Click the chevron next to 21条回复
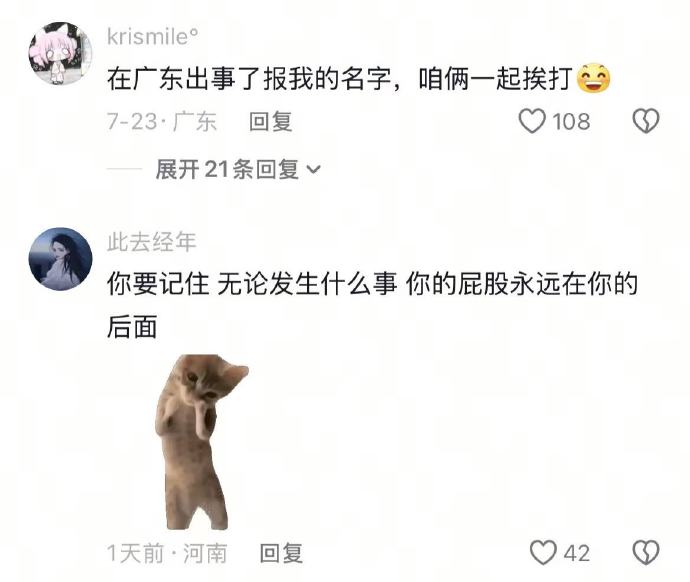The height and width of the screenshot is (582, 690). coord(313,169)
